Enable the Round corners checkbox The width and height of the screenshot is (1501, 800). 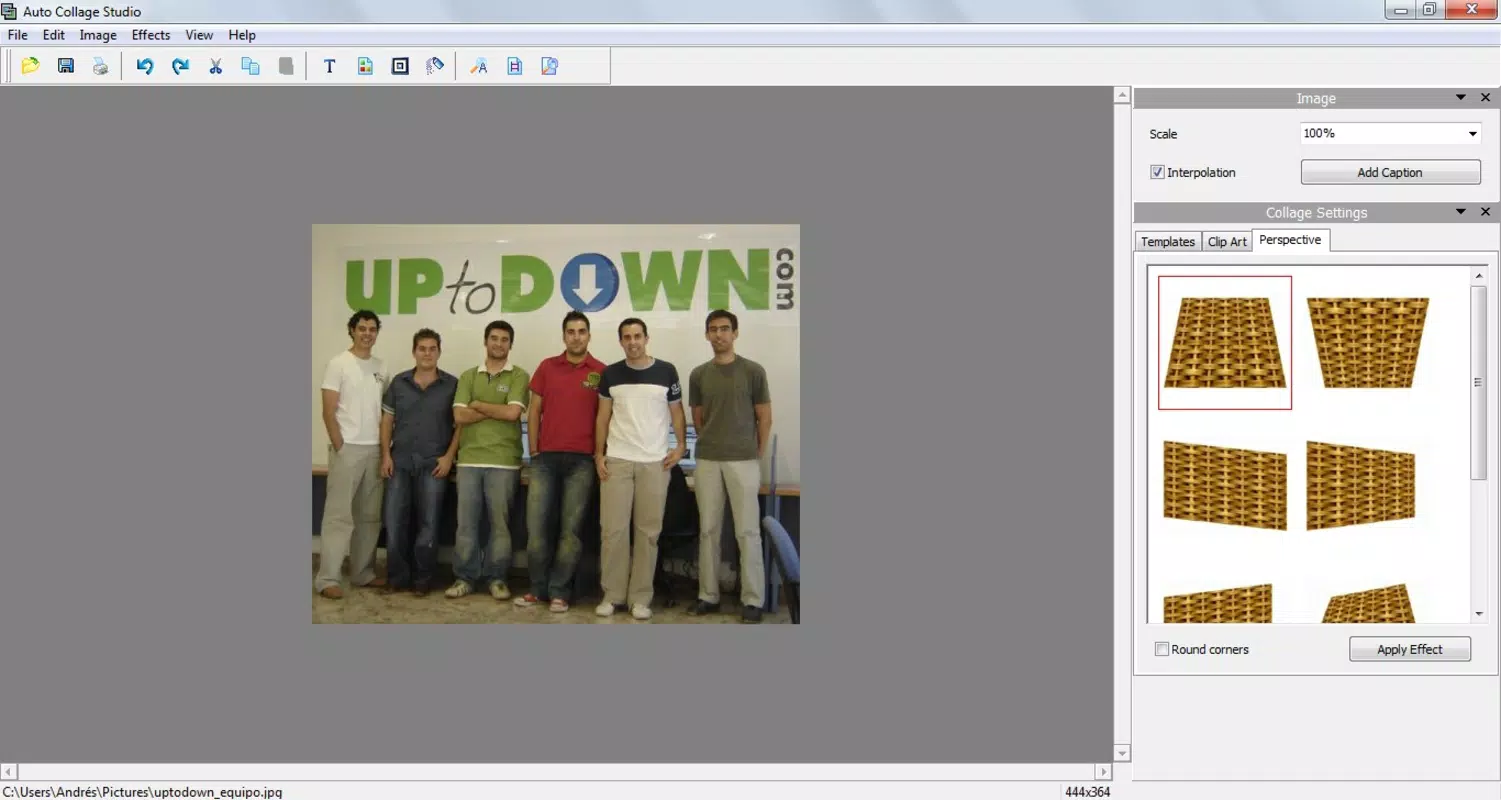(1162, 649)
